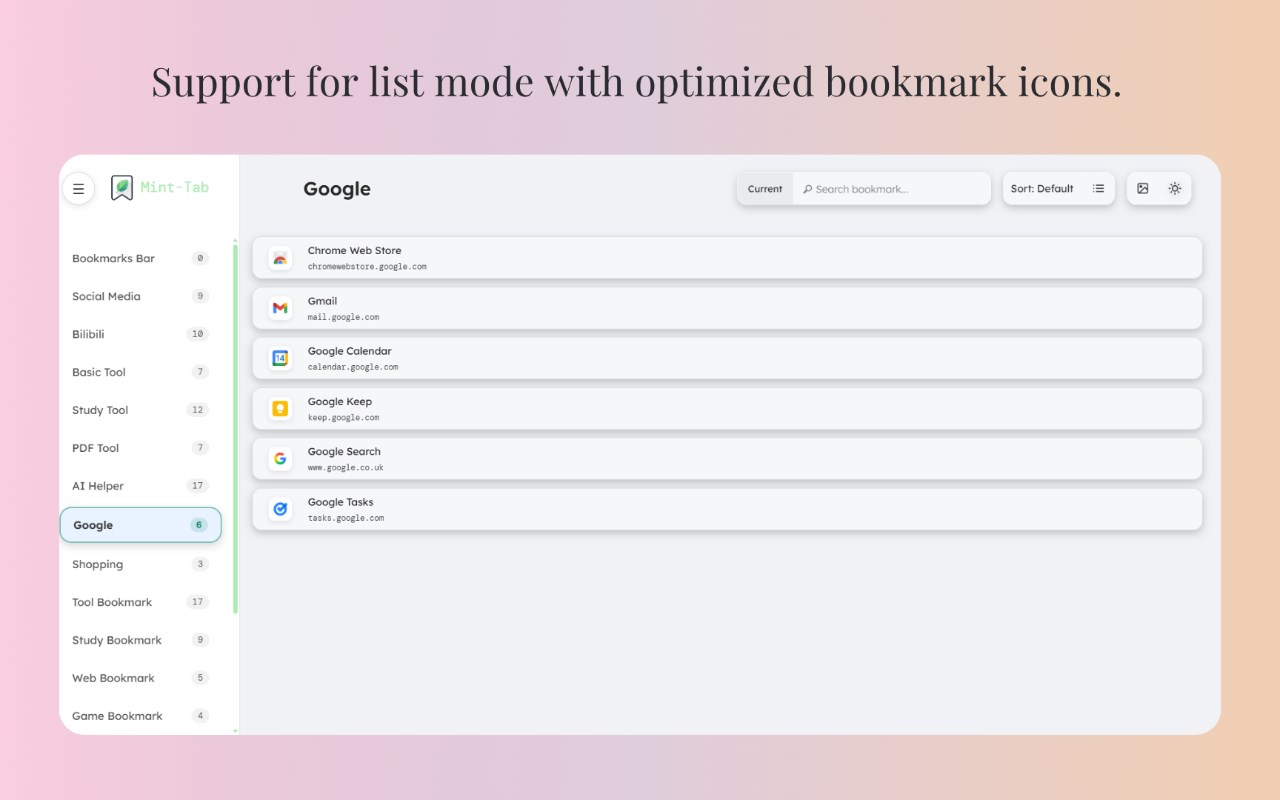Click the Mint-Tab leaf logo

(x=122, y=188)
